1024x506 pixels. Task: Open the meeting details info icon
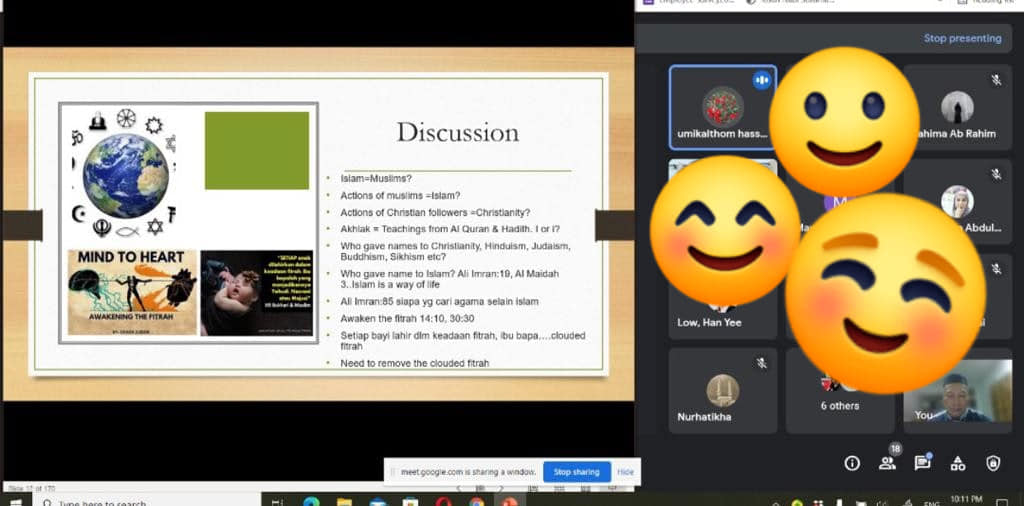click(x=852, y=463)
